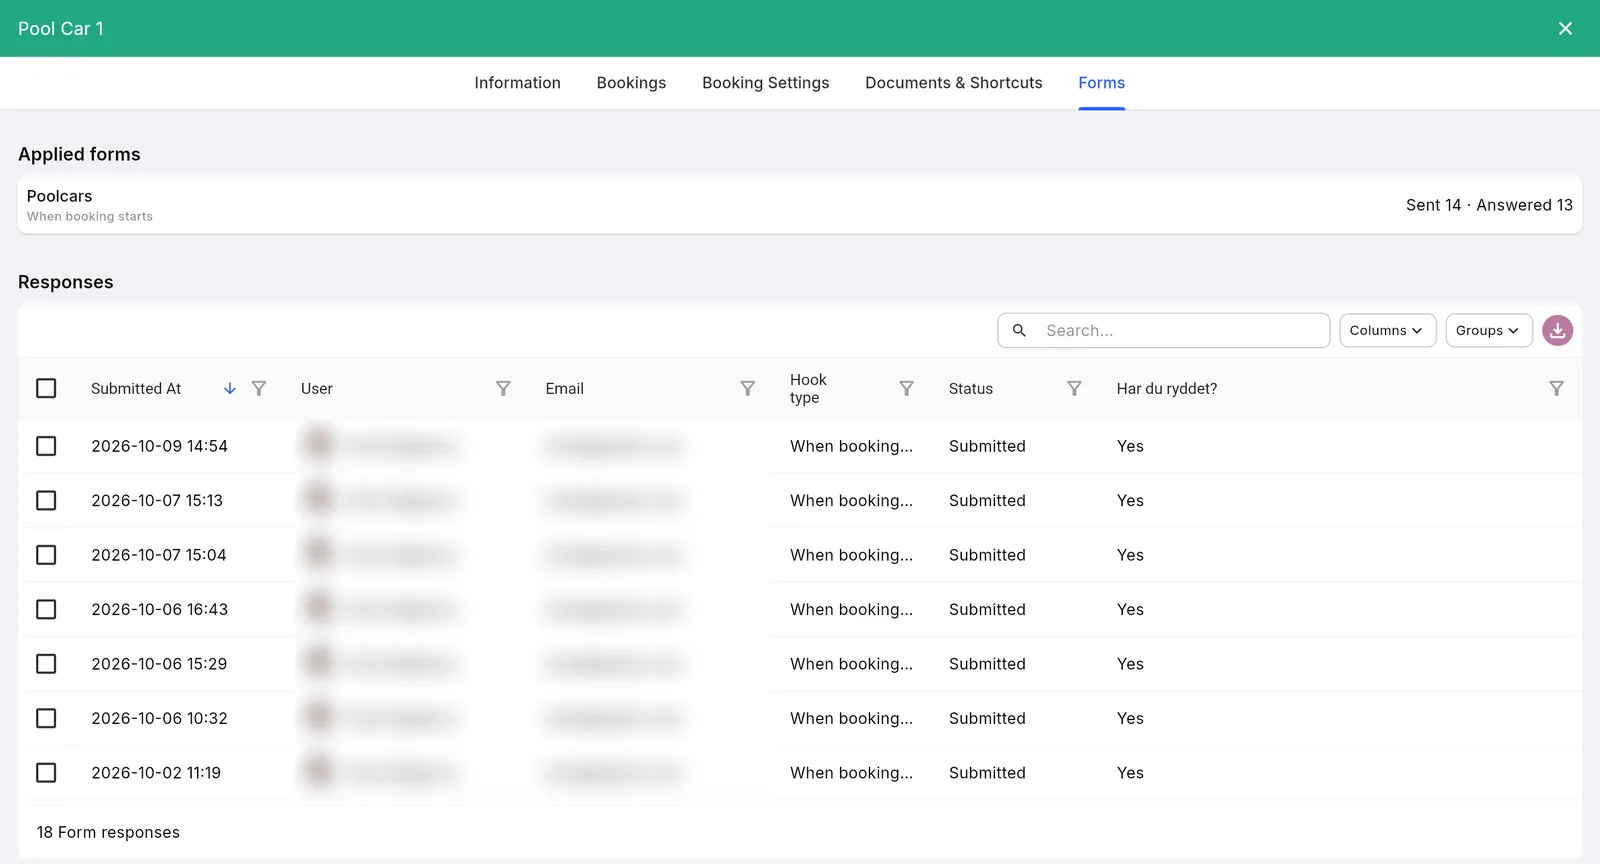Check the 2026-10-07 15:04 response row

click(x=46, y=555)
